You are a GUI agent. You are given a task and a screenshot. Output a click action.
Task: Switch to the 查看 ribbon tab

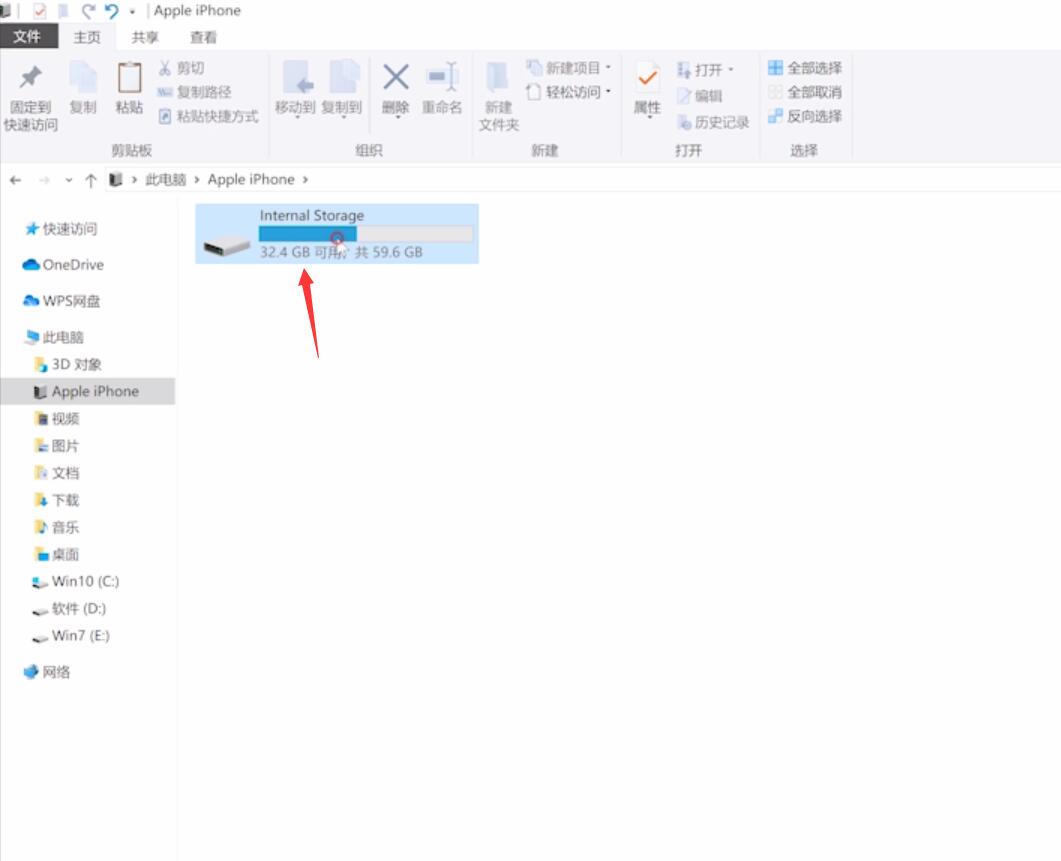coord(203,37)
